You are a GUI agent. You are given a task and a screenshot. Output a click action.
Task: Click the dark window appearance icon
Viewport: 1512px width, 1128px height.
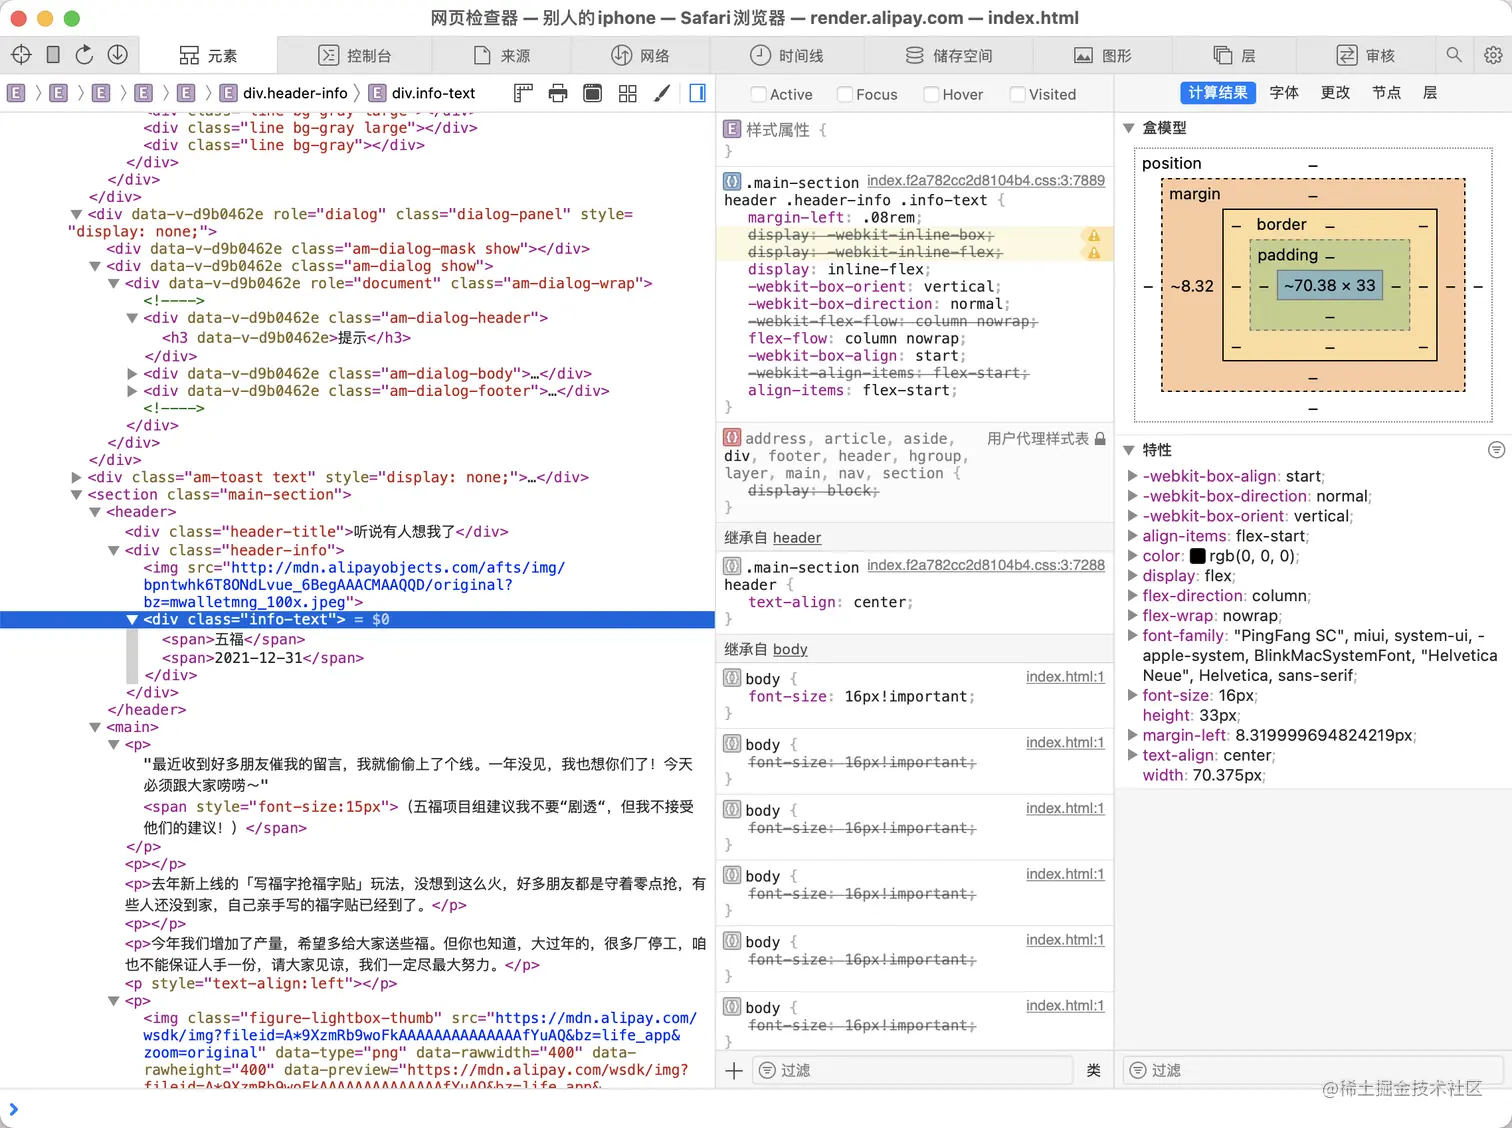[593, 93]
